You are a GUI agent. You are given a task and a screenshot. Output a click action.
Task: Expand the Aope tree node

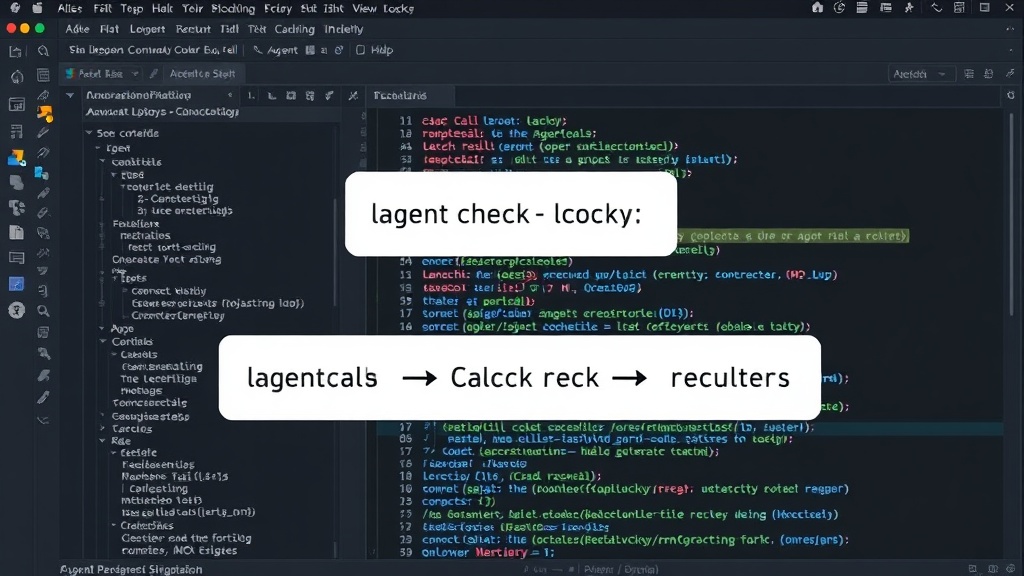(102, 328)
